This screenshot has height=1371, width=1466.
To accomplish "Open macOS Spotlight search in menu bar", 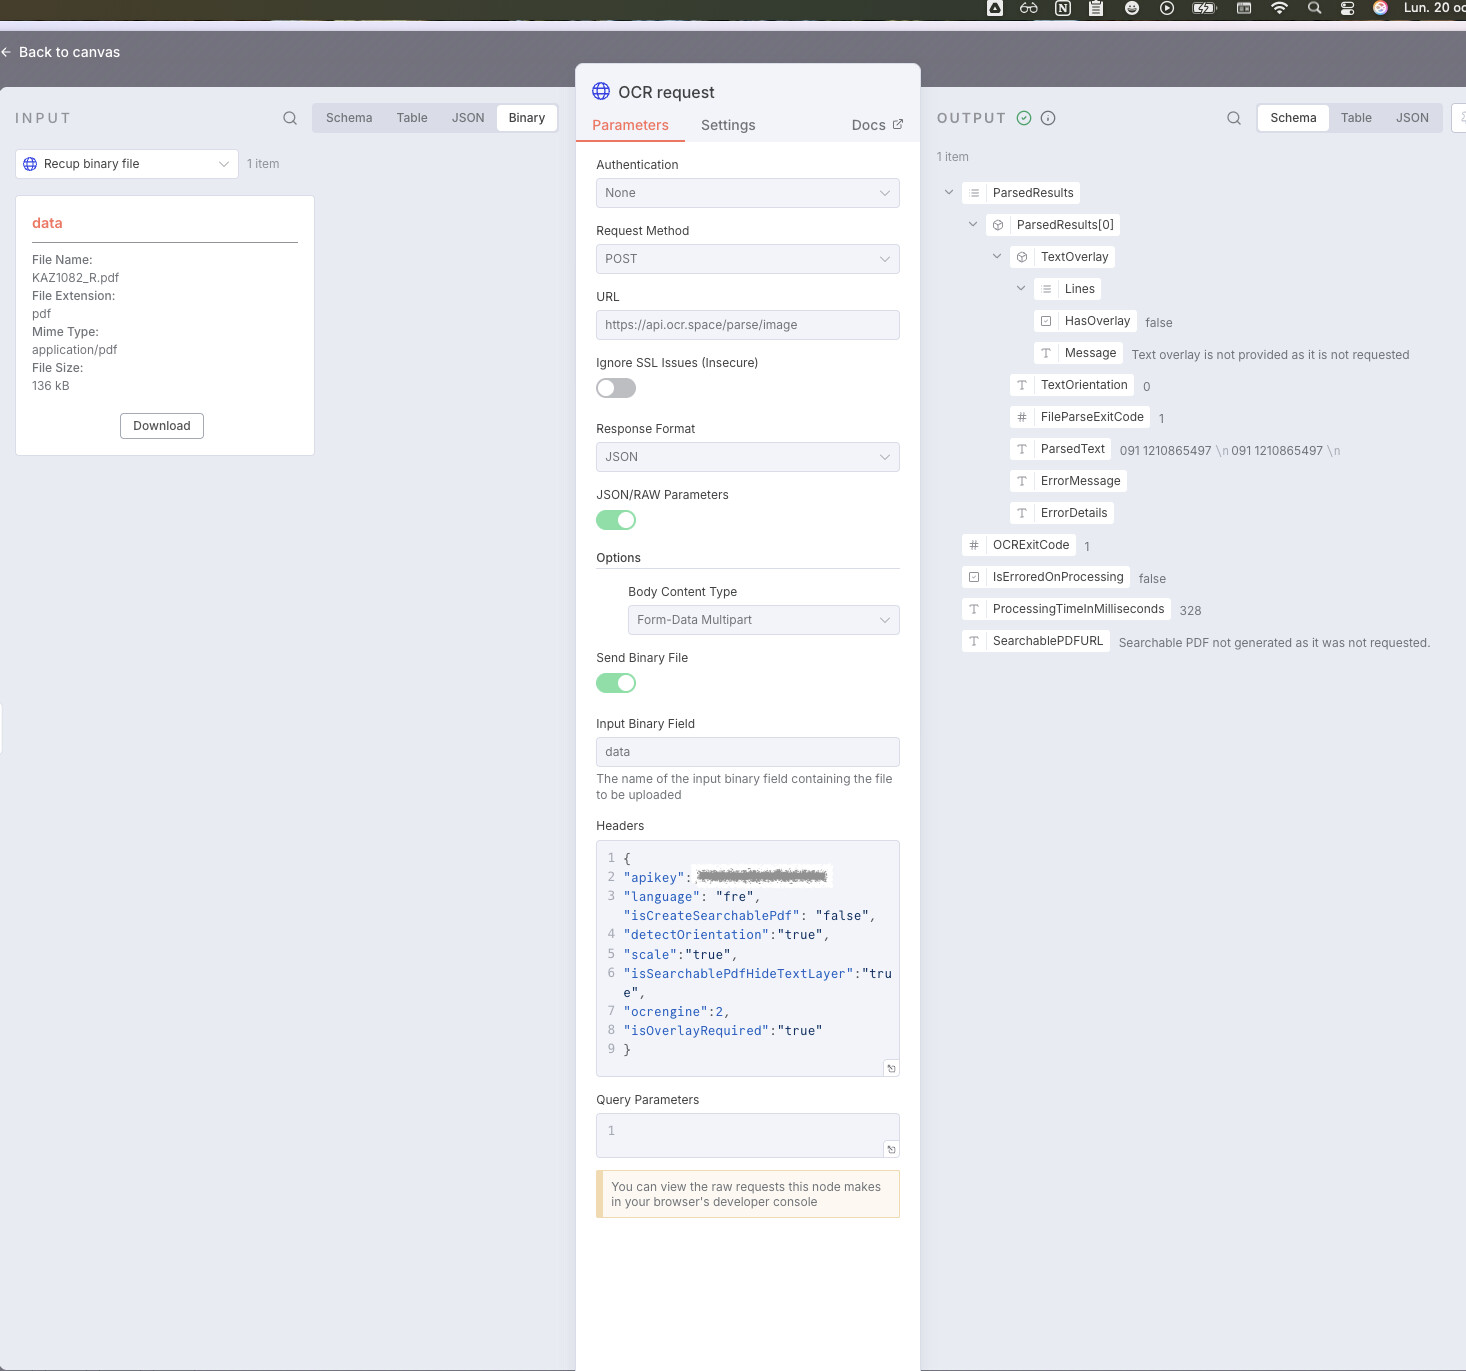I will click(x=1314, y=8).
